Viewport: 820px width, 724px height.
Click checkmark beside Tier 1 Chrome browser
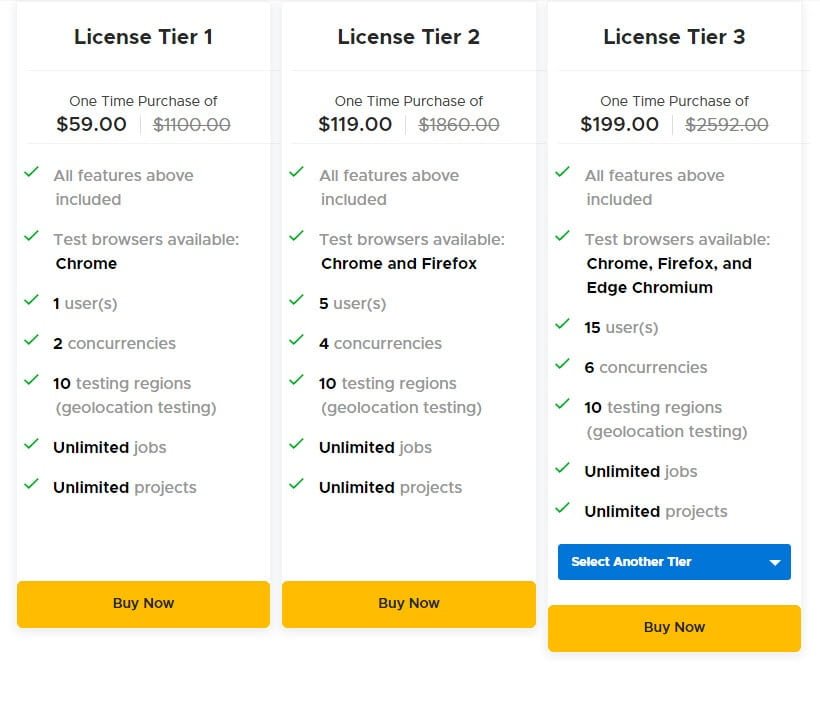coord(32,237)
